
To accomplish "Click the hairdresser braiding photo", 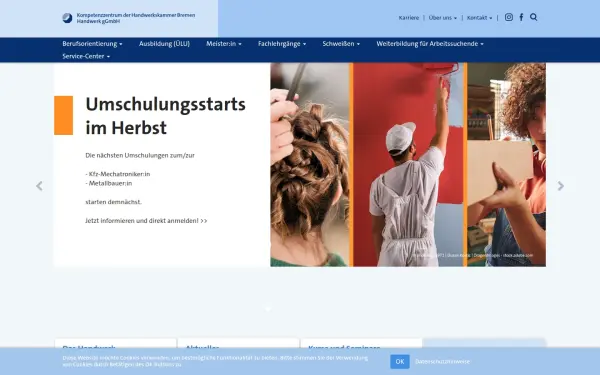I will click(310, 165).
